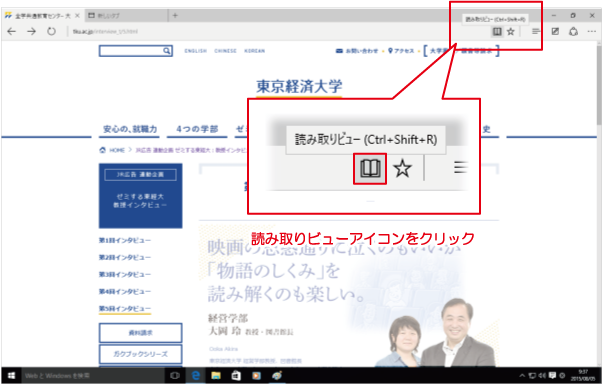This screenshot has width=602, height=384.
Task: Click the reading view book icon in toolbar
Action: [497, 31]
